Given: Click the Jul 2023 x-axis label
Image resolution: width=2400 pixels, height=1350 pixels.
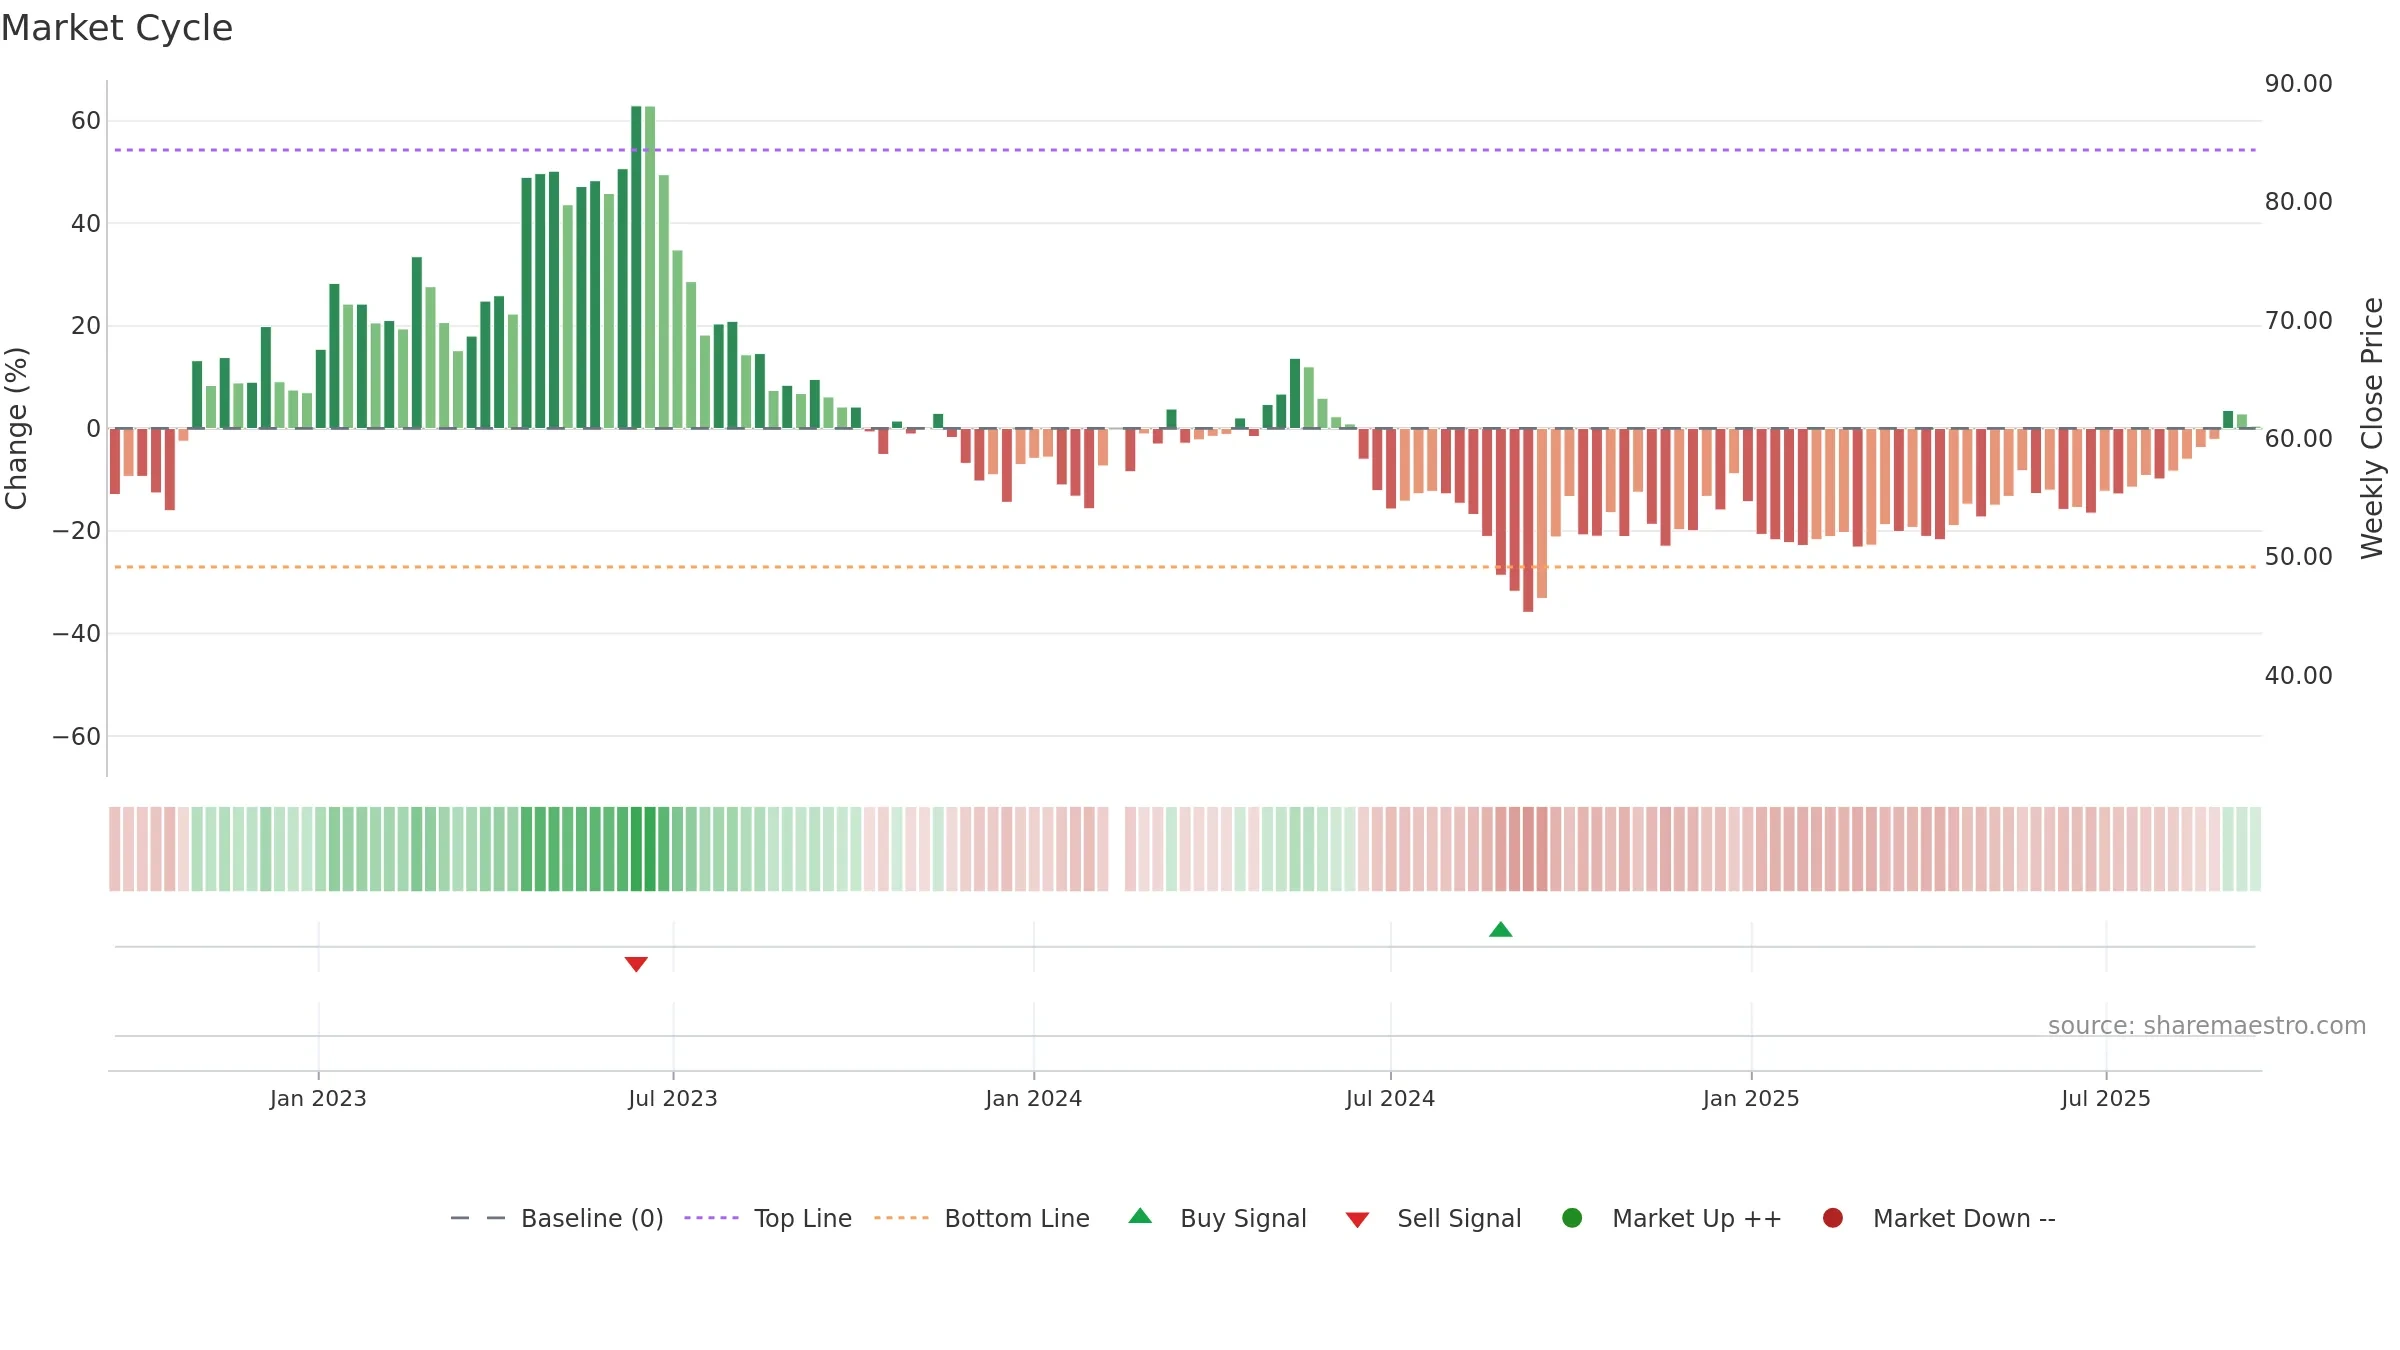Looking at the screenshot, I should (x=673, y=1099).
